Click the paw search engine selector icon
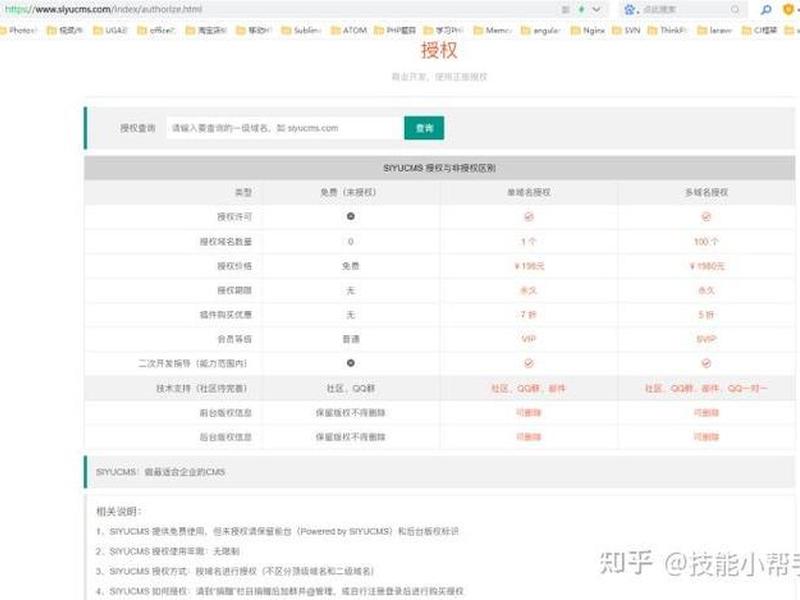 tap(630, 10)
